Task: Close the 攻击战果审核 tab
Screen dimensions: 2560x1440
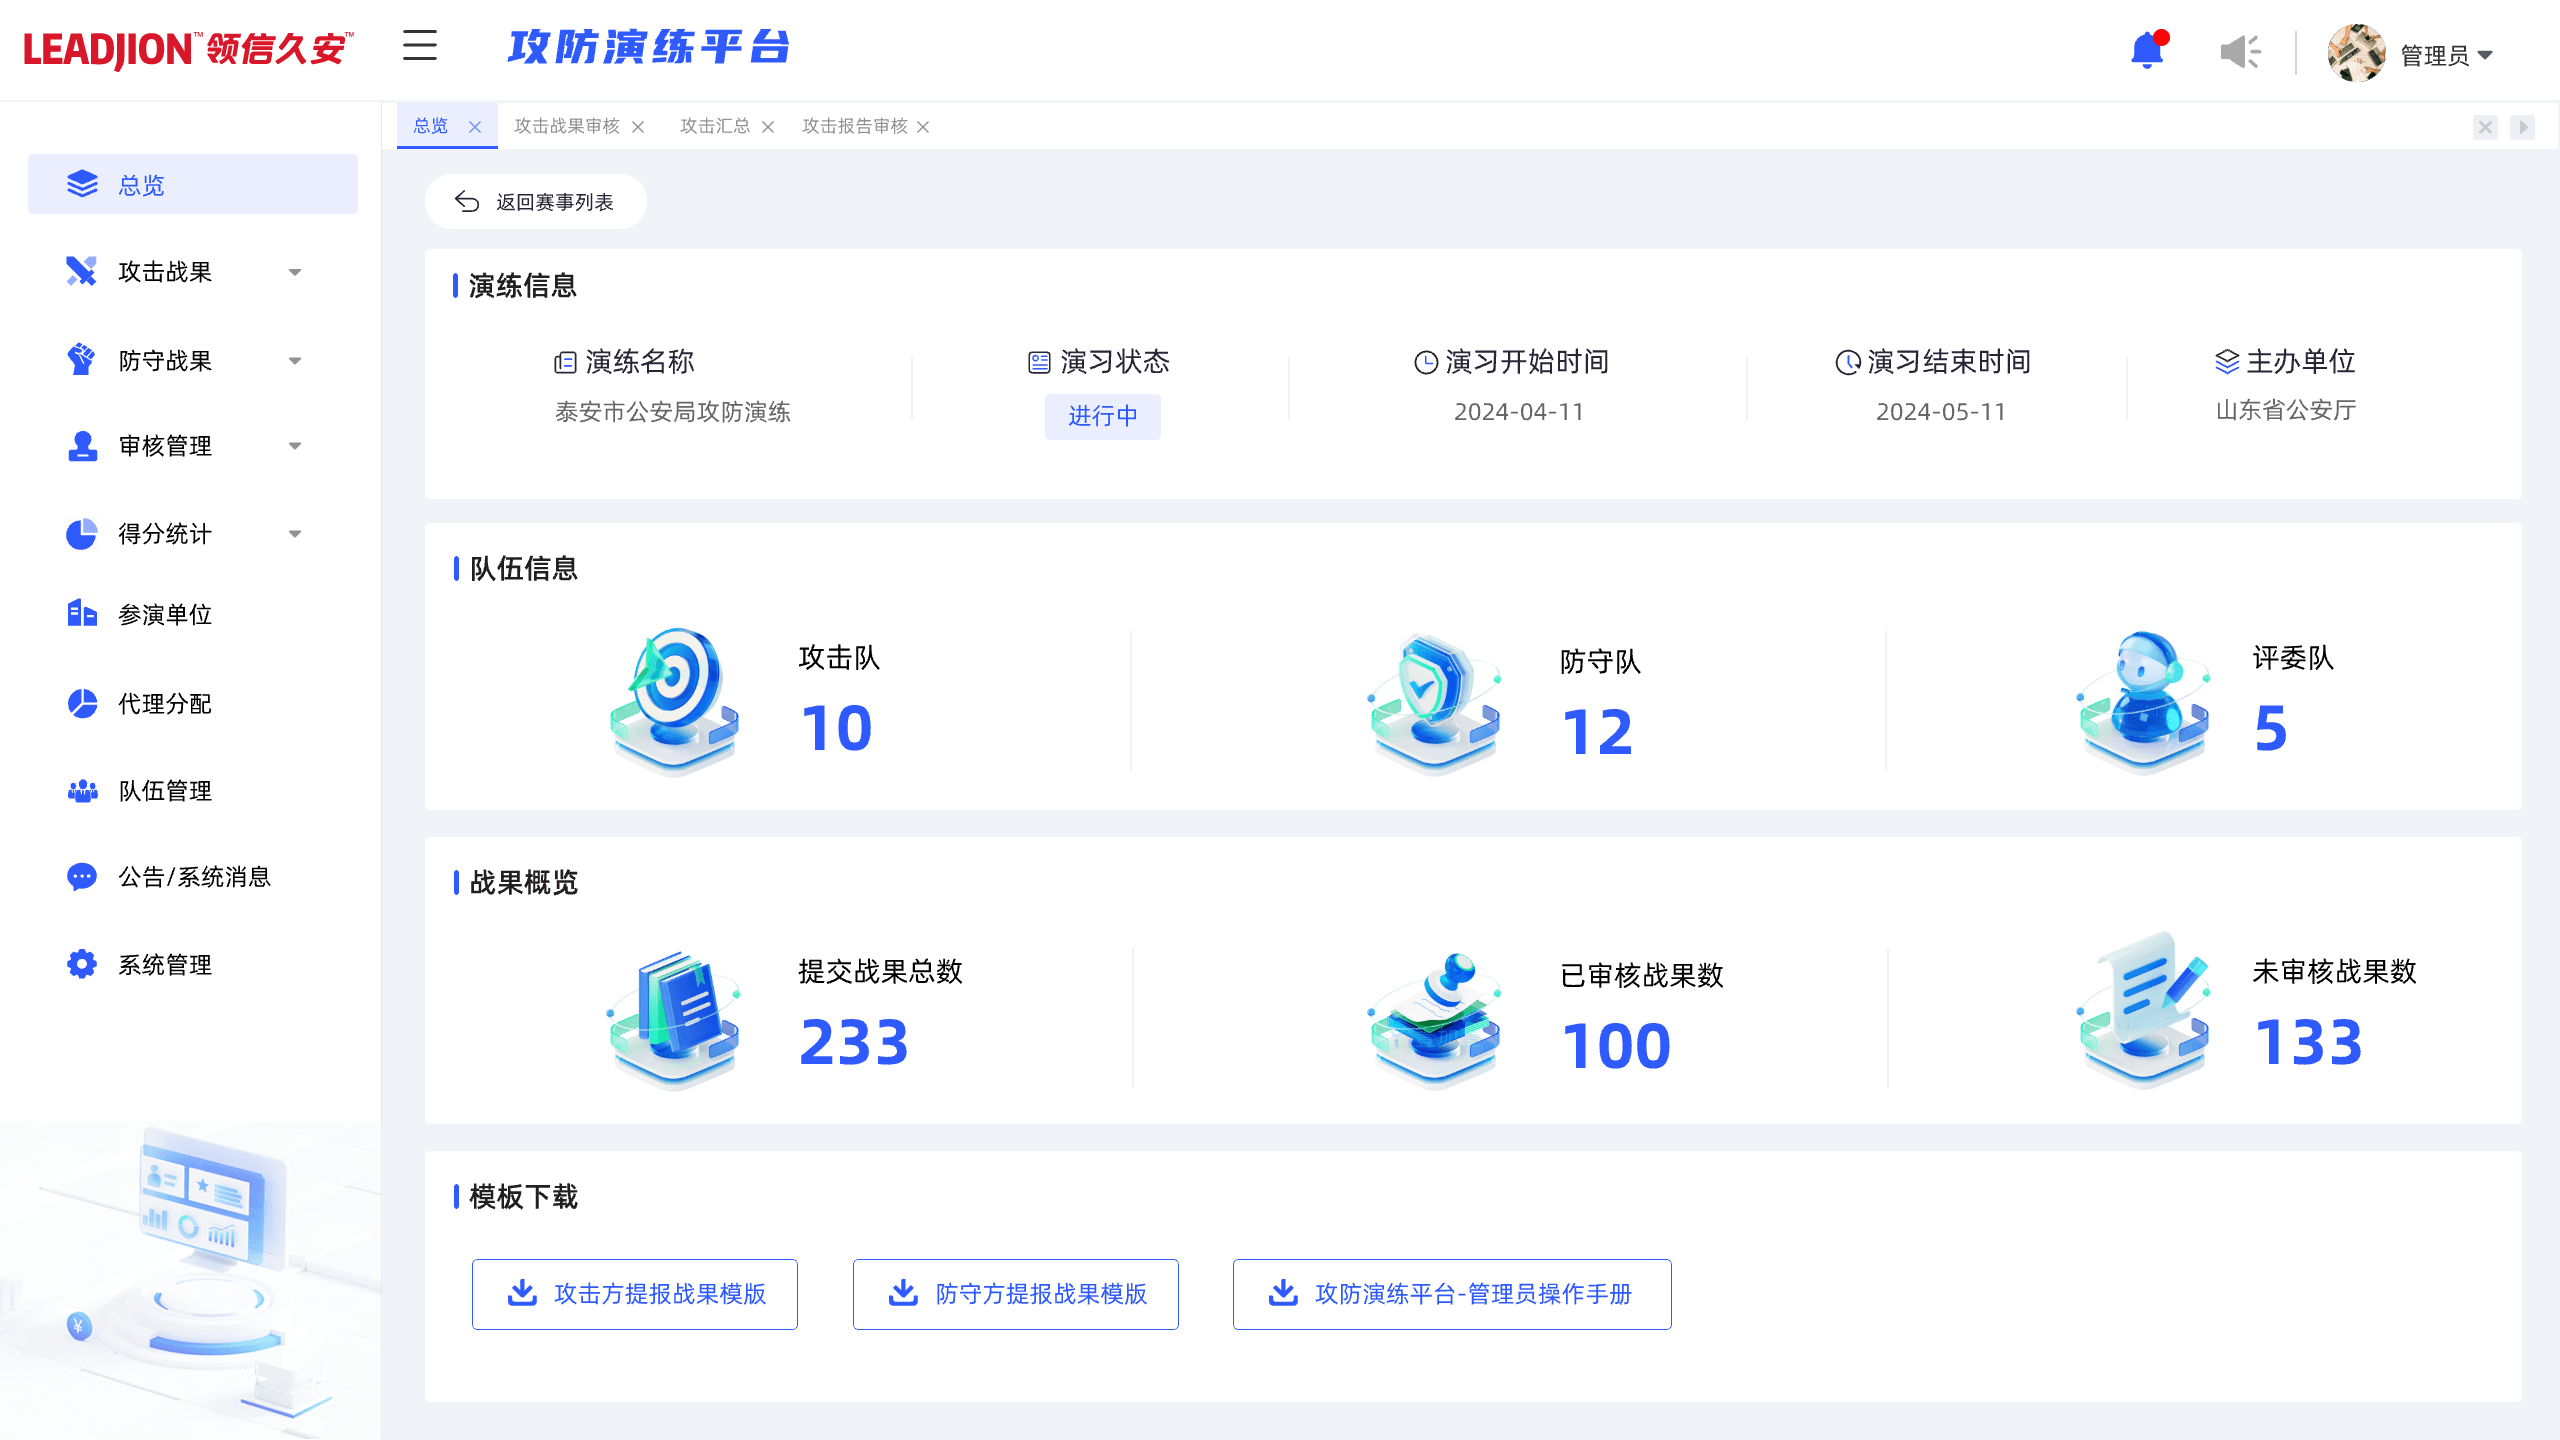Action: (638, 127)
